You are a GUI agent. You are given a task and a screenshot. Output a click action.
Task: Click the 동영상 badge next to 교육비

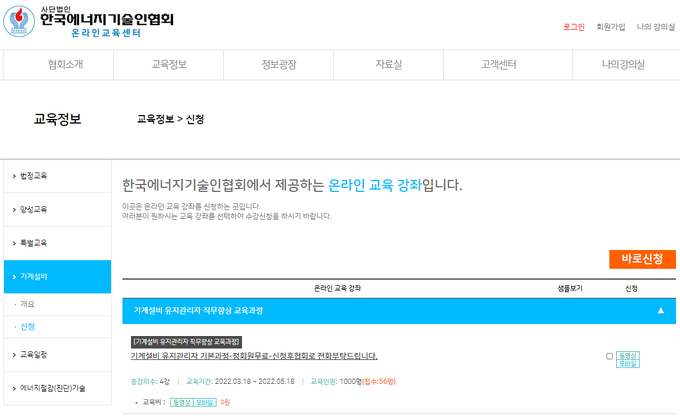click(x=181, y=402)
